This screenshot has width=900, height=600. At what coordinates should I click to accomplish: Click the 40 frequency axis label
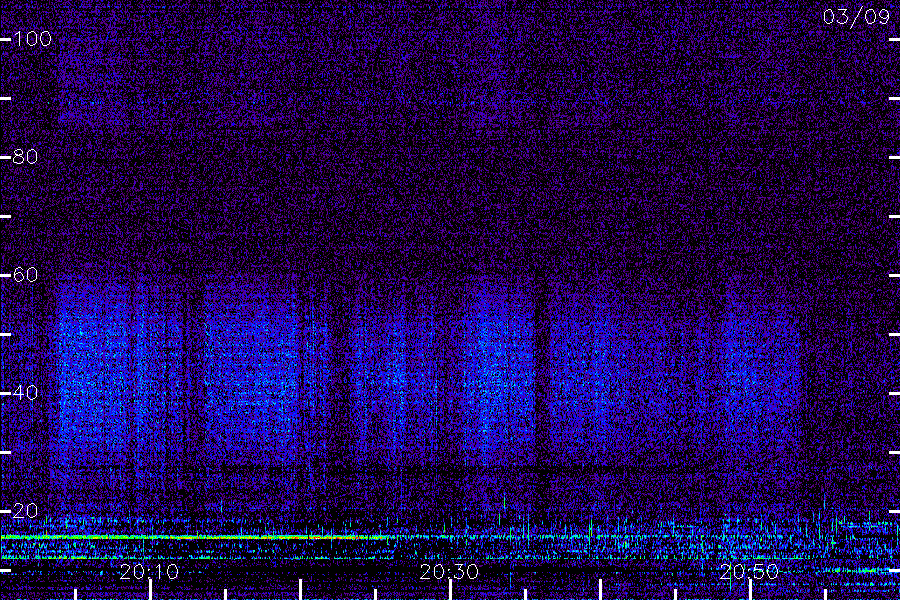point(25,393)
